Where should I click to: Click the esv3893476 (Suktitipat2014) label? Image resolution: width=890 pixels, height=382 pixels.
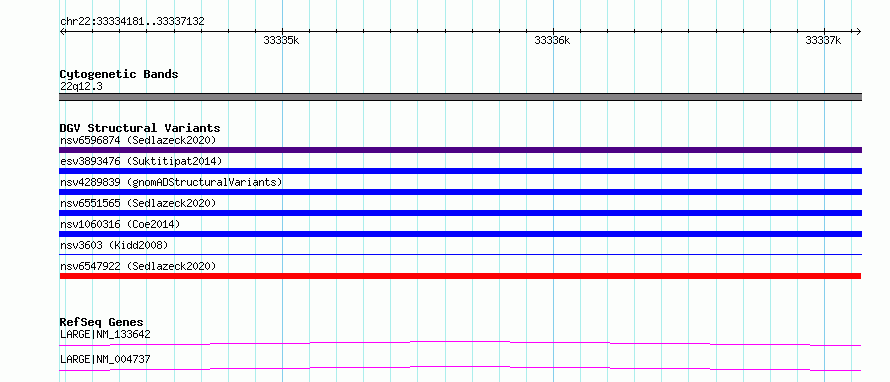[x=141, y=161]
